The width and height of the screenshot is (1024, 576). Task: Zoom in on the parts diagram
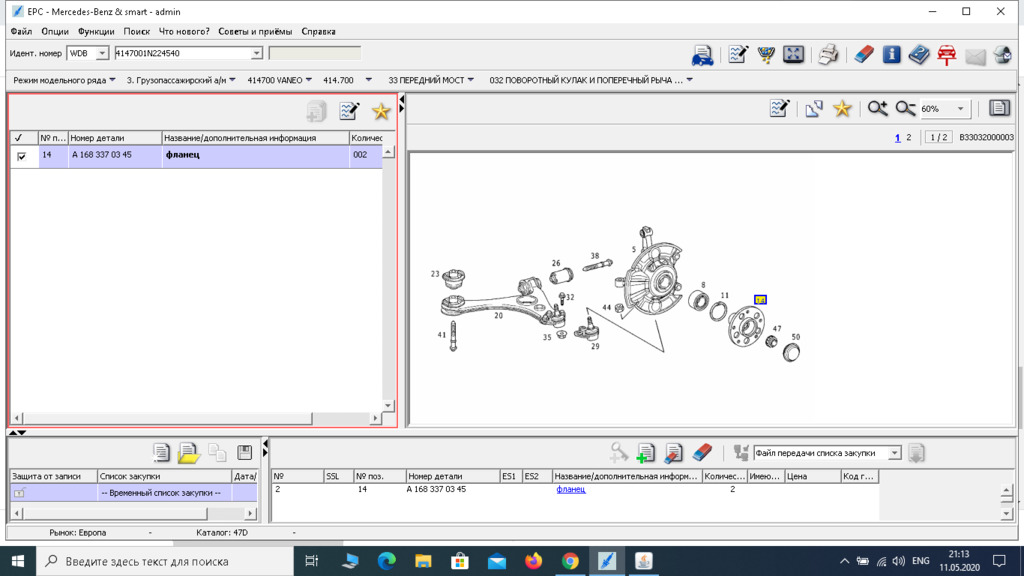tap(877, 108)
